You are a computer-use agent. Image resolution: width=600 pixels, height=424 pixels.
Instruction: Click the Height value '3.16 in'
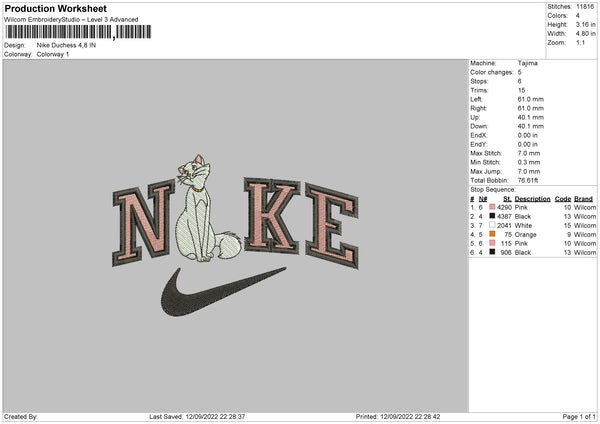585,24
